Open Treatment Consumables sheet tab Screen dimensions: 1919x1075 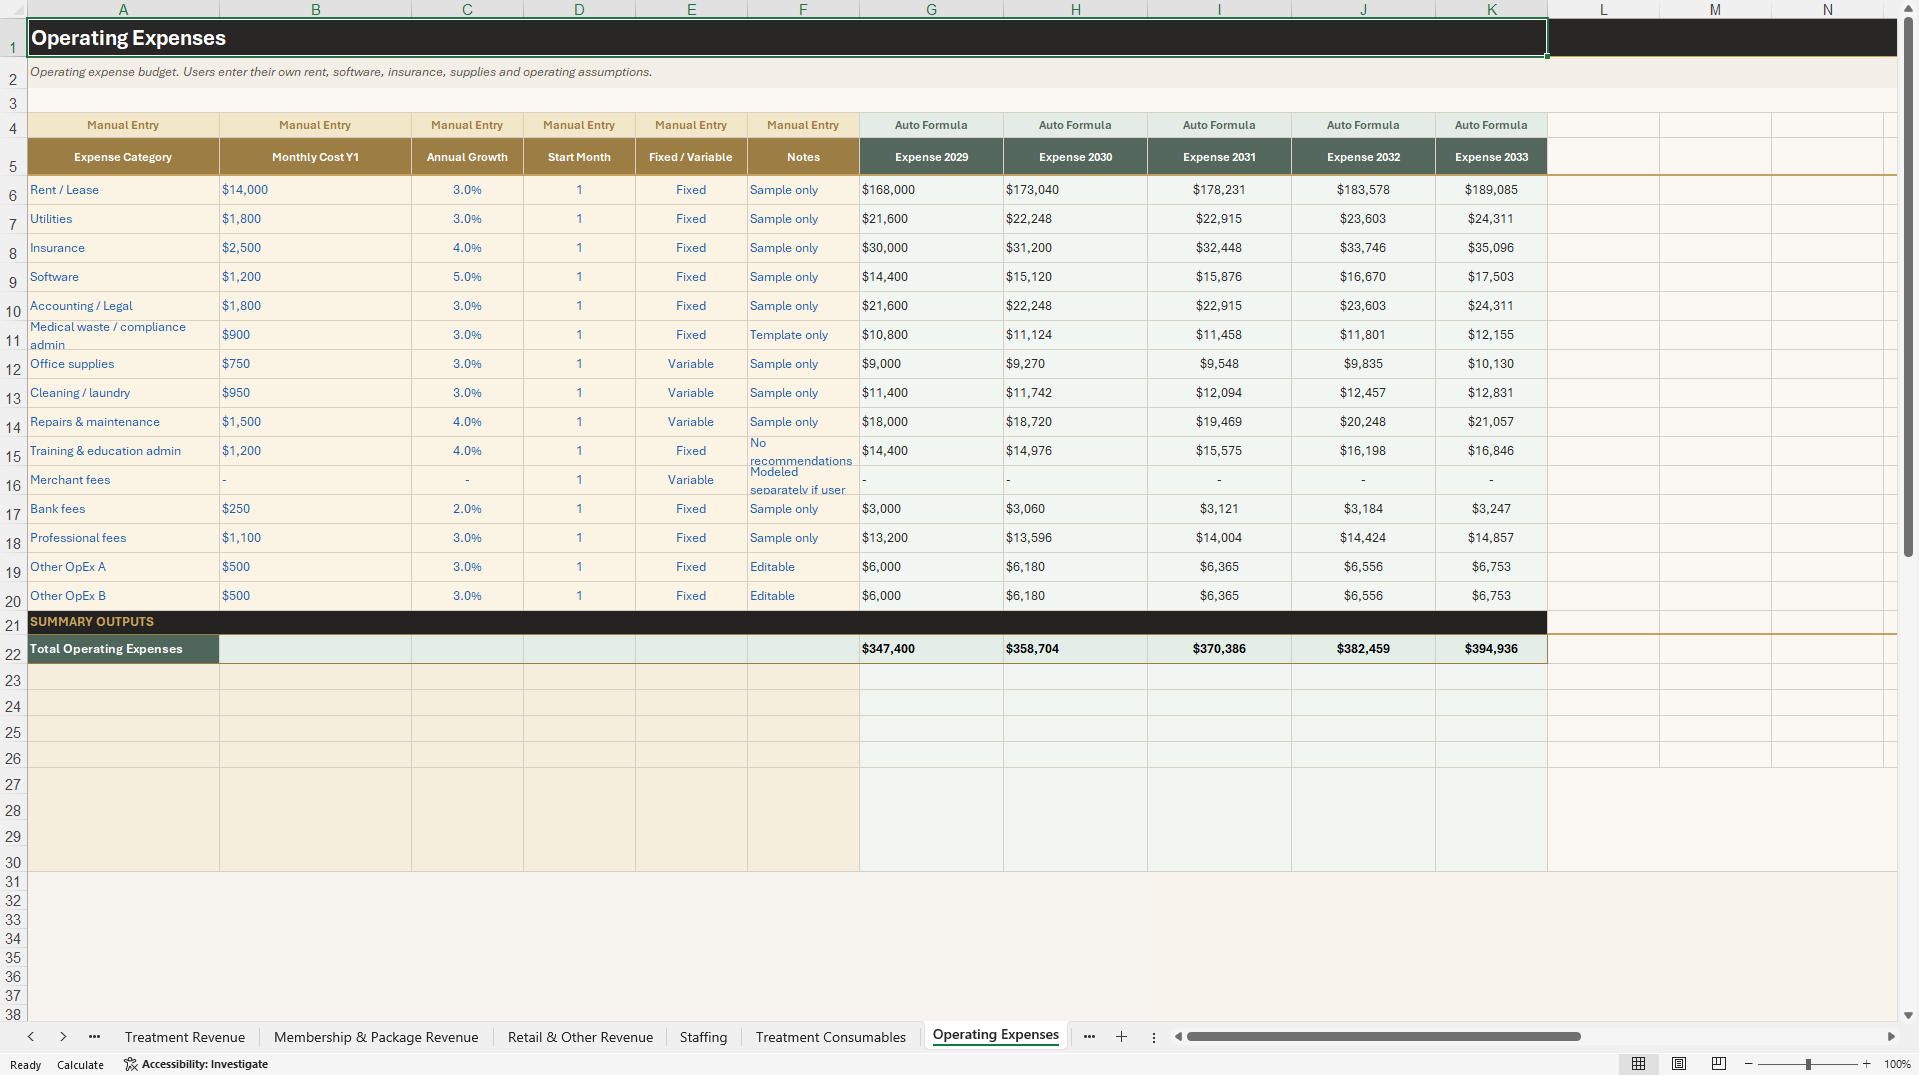[830, 1037]
